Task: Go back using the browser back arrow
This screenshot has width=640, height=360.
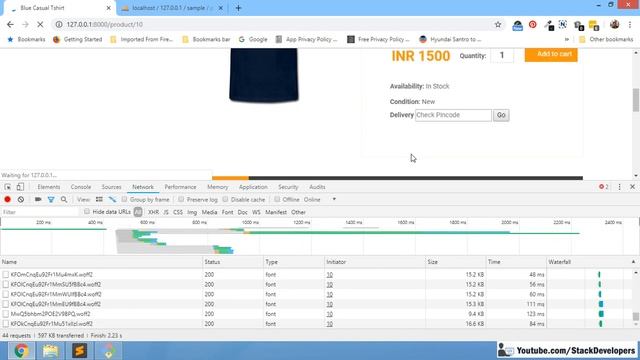Action: (10, 24)
